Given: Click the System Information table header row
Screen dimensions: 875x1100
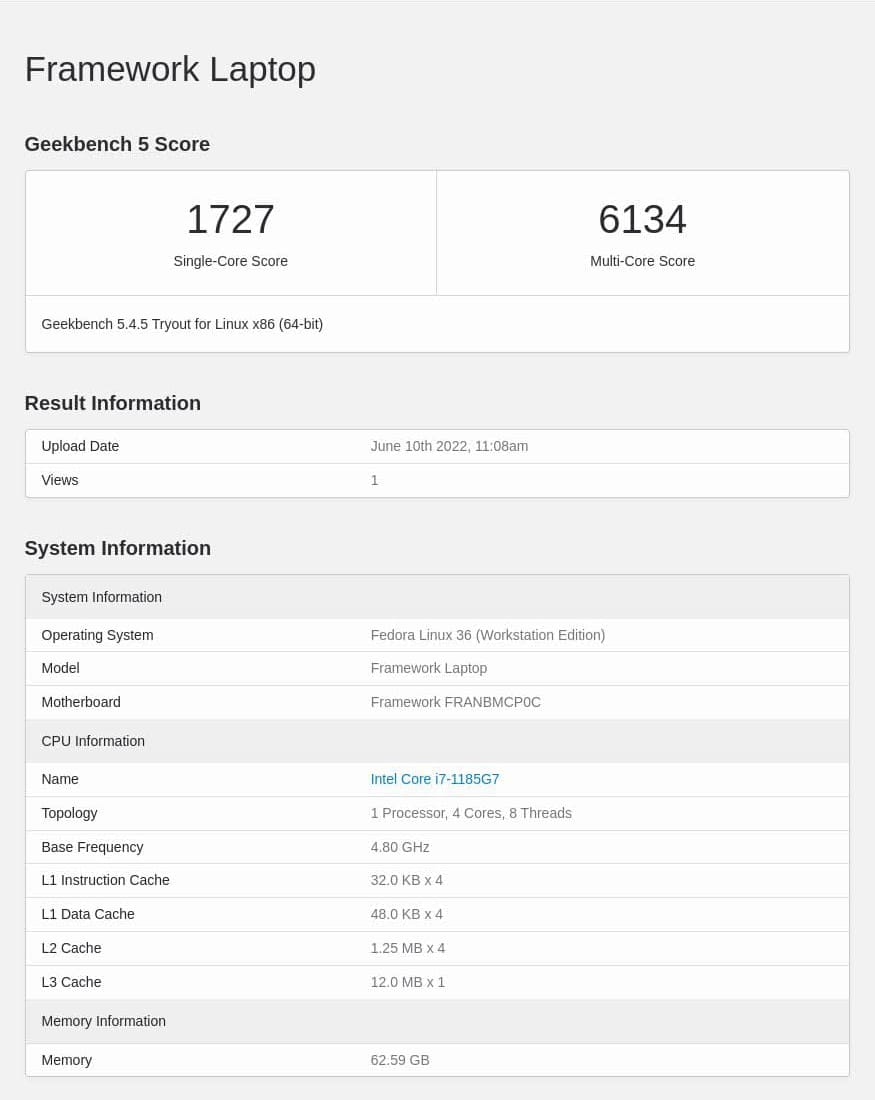Looking at the screenshot, I should point(437,597).
